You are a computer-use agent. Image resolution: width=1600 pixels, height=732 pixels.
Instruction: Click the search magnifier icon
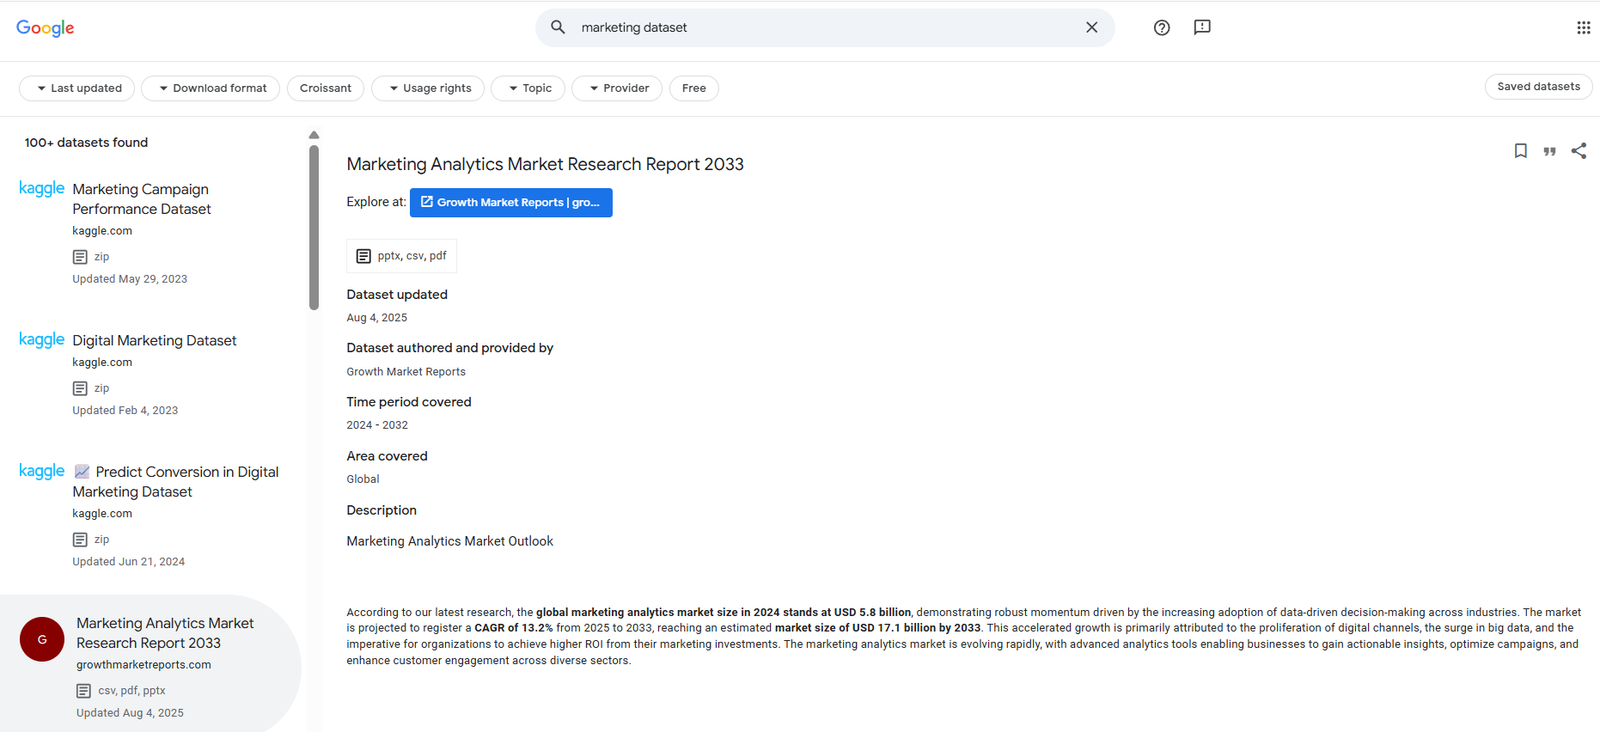coord(558,27)
